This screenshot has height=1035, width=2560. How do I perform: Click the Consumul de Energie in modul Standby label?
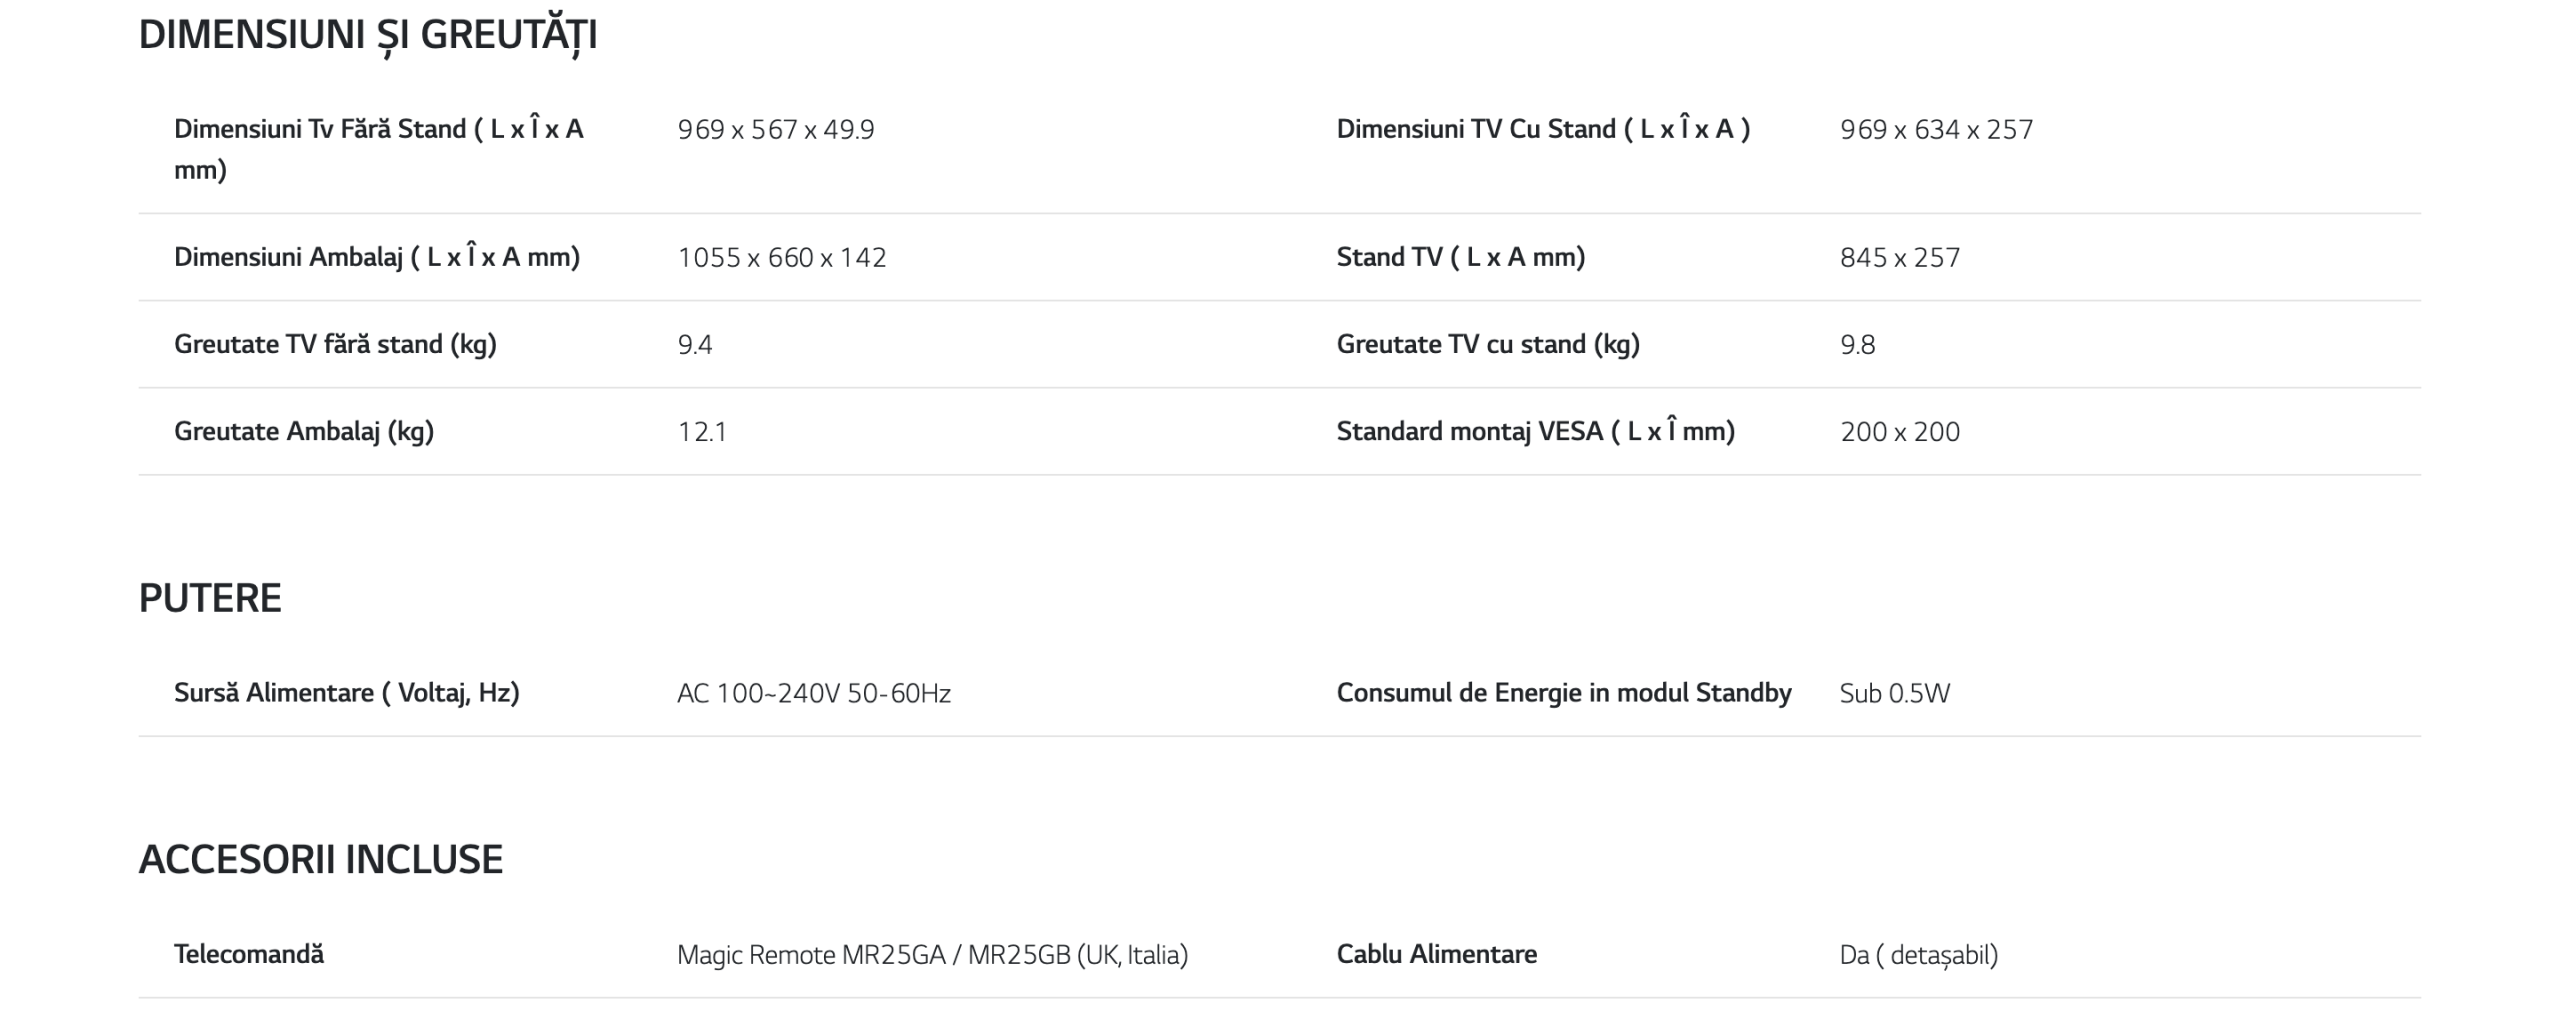point(1563,693)
